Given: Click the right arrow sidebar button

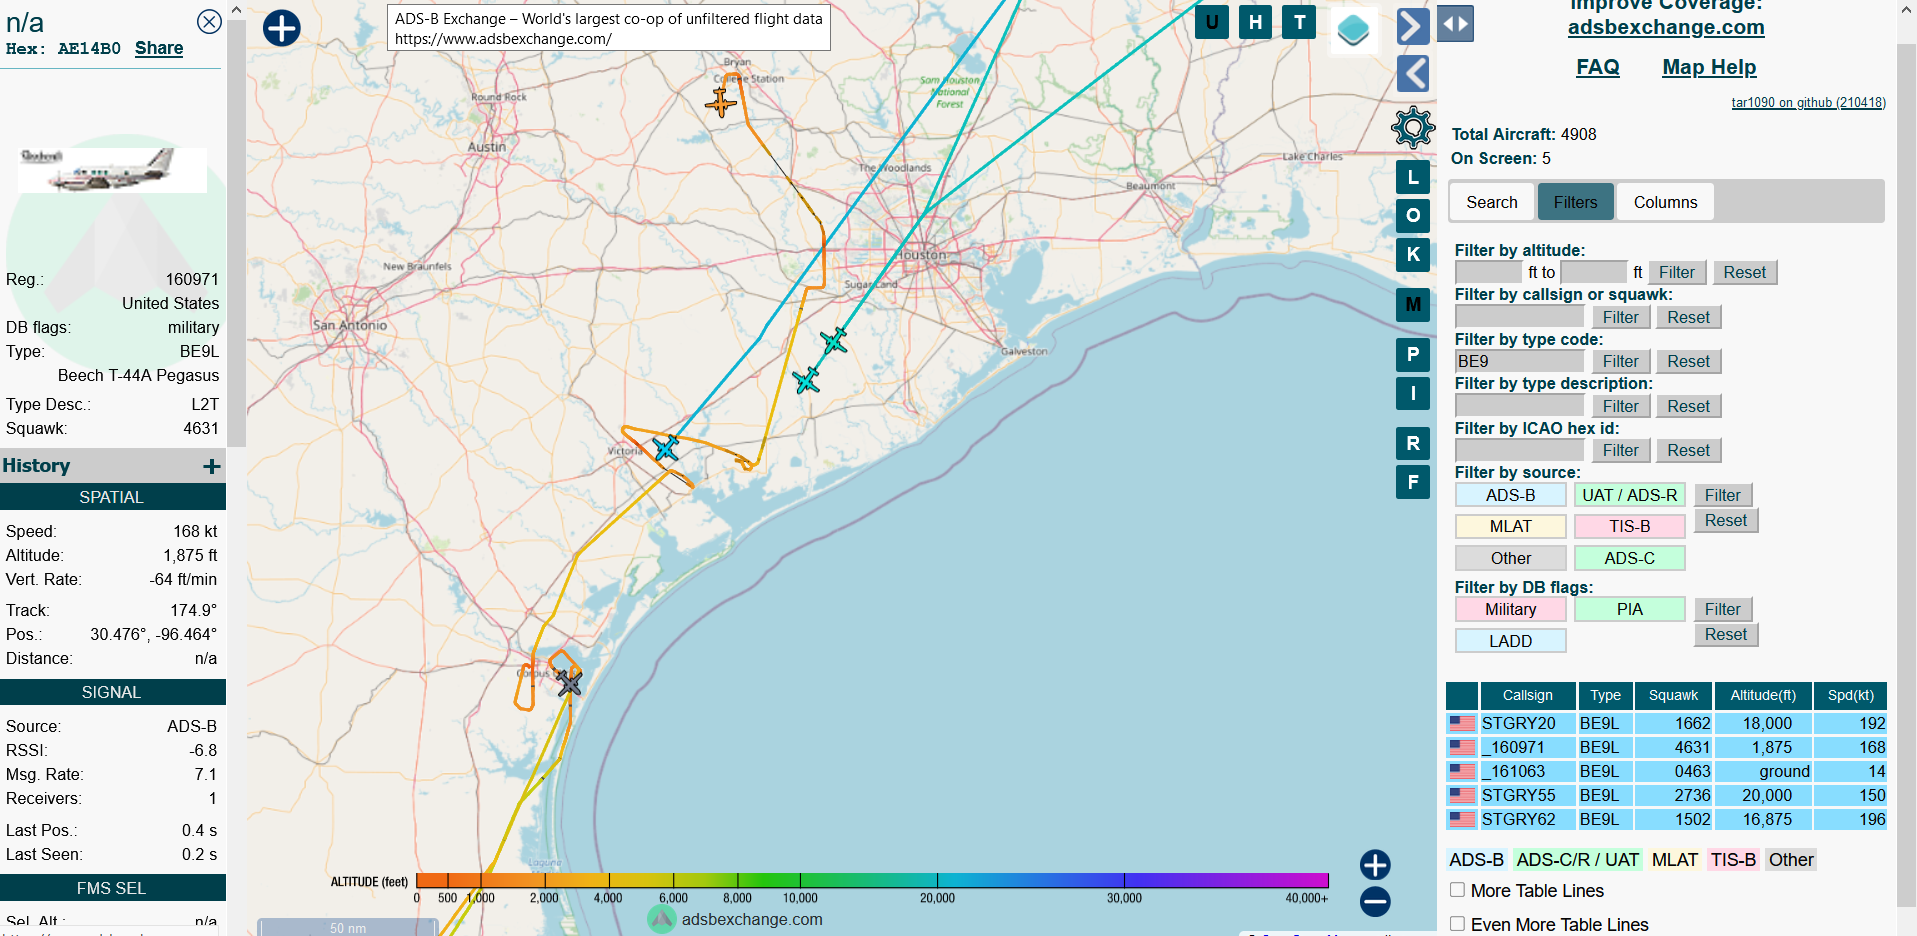Looking at the screenshot, I should tap(1413, 25).
